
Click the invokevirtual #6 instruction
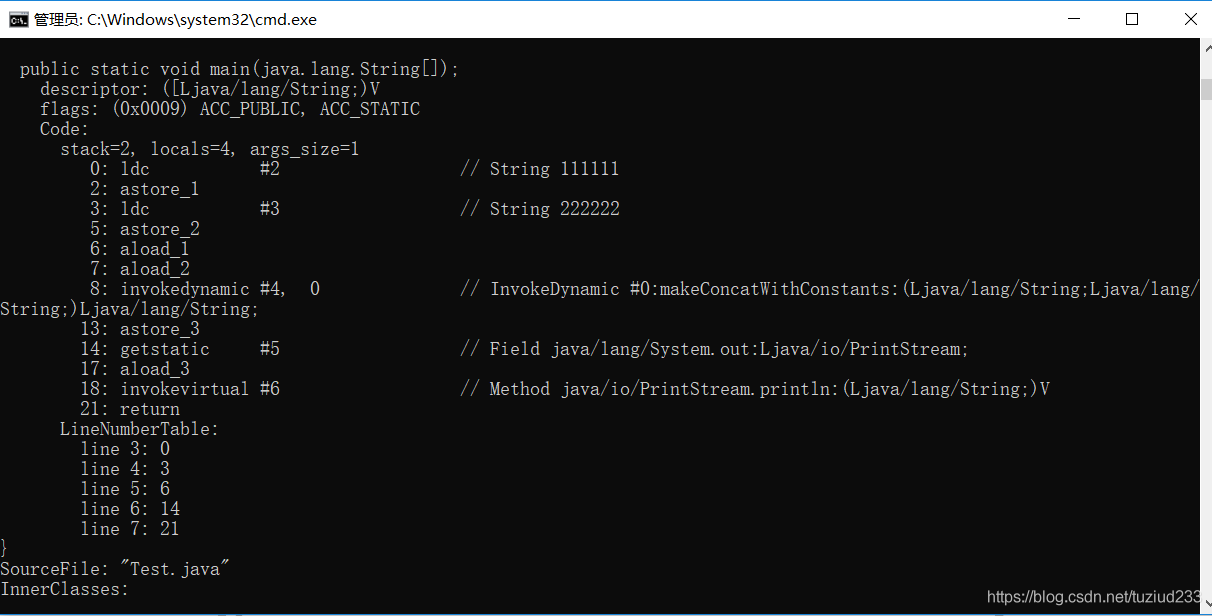coord(200,389)
